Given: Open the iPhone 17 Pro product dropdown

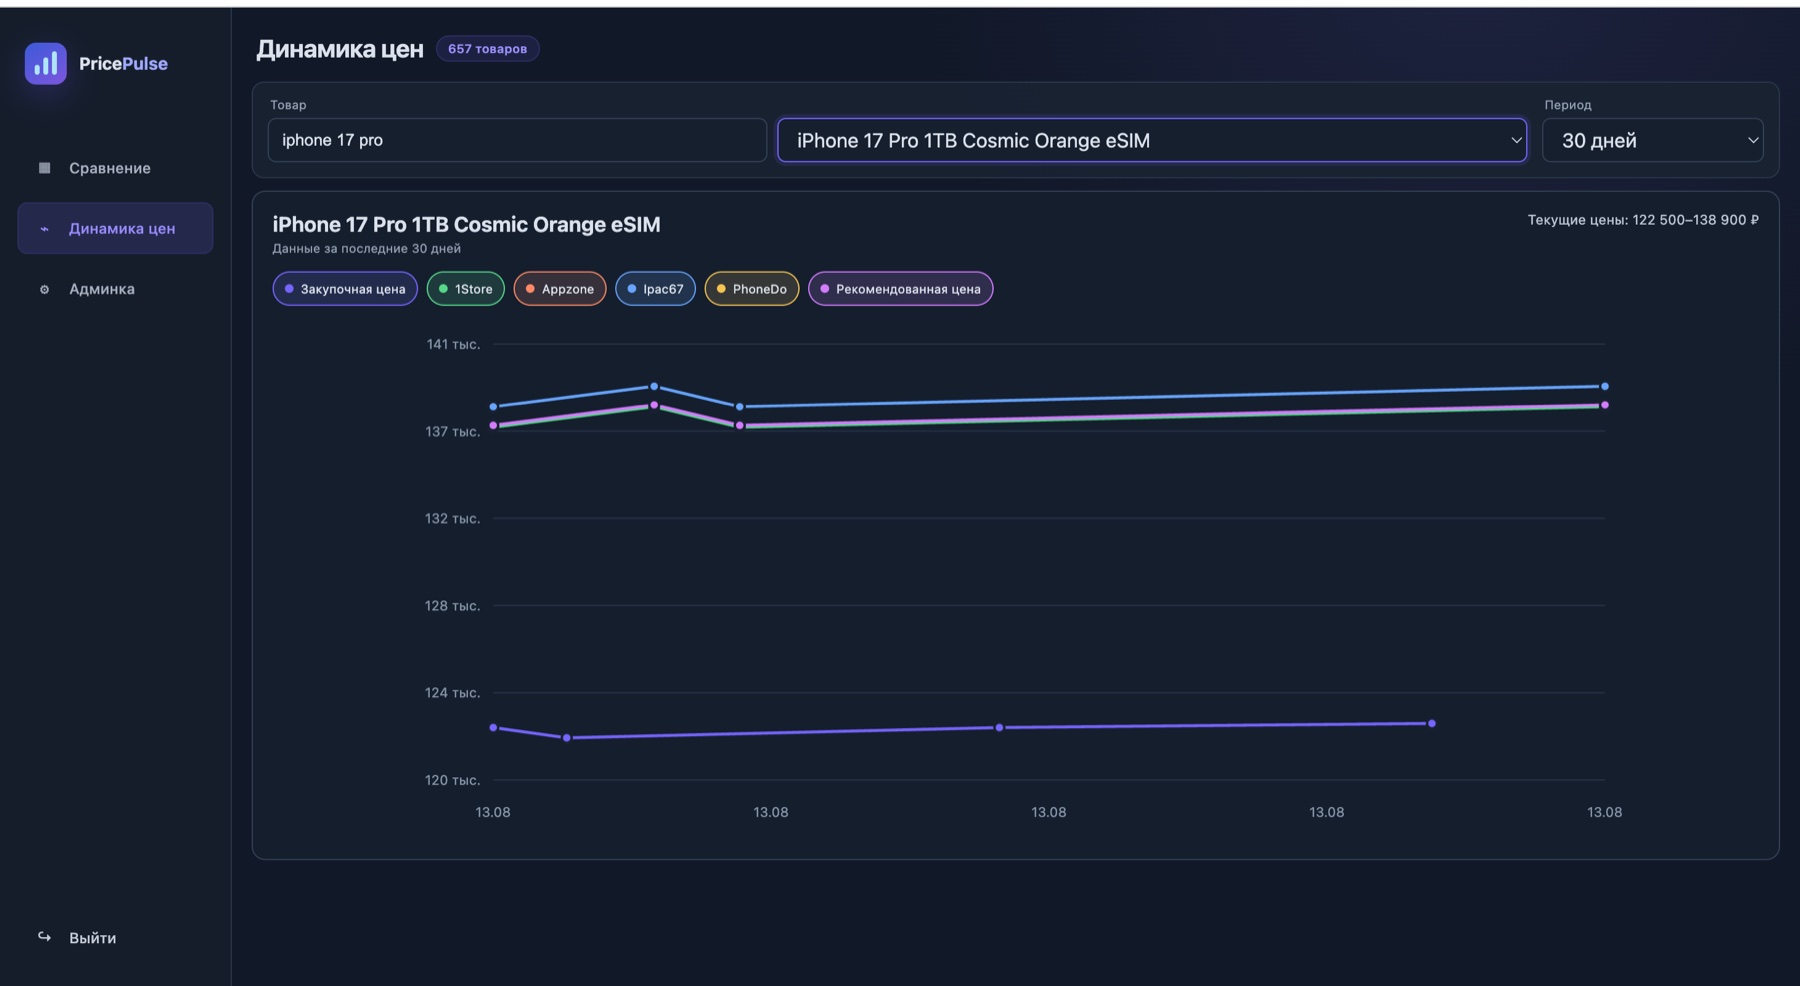Looking at the screenshot, I should (1152, 140).
